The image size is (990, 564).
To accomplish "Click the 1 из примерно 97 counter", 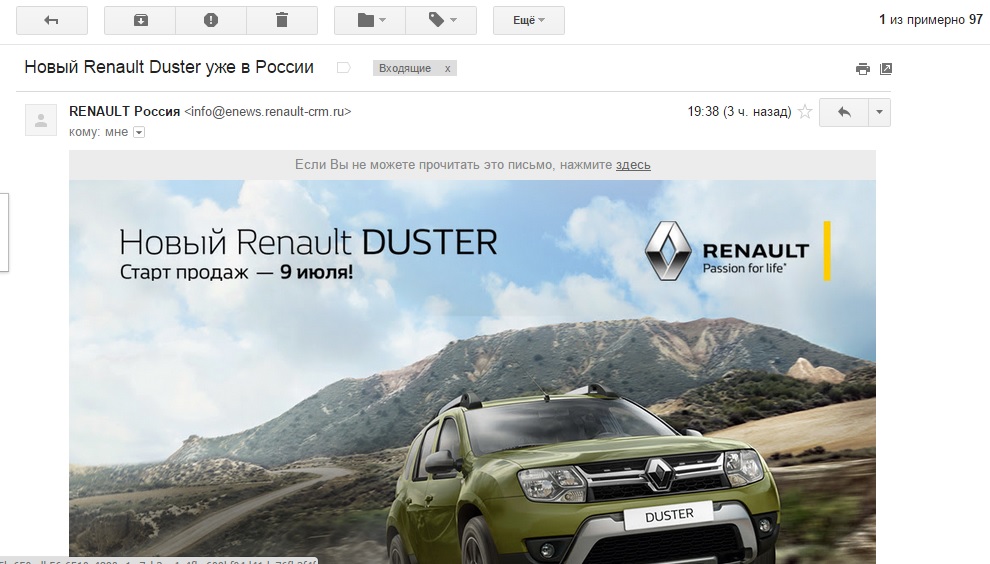I will (931, 20).
